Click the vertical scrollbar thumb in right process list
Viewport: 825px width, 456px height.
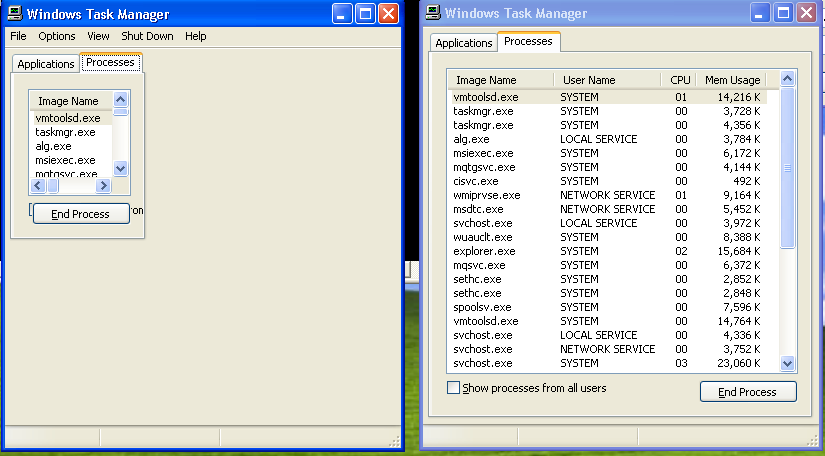[x=787, y=168]
